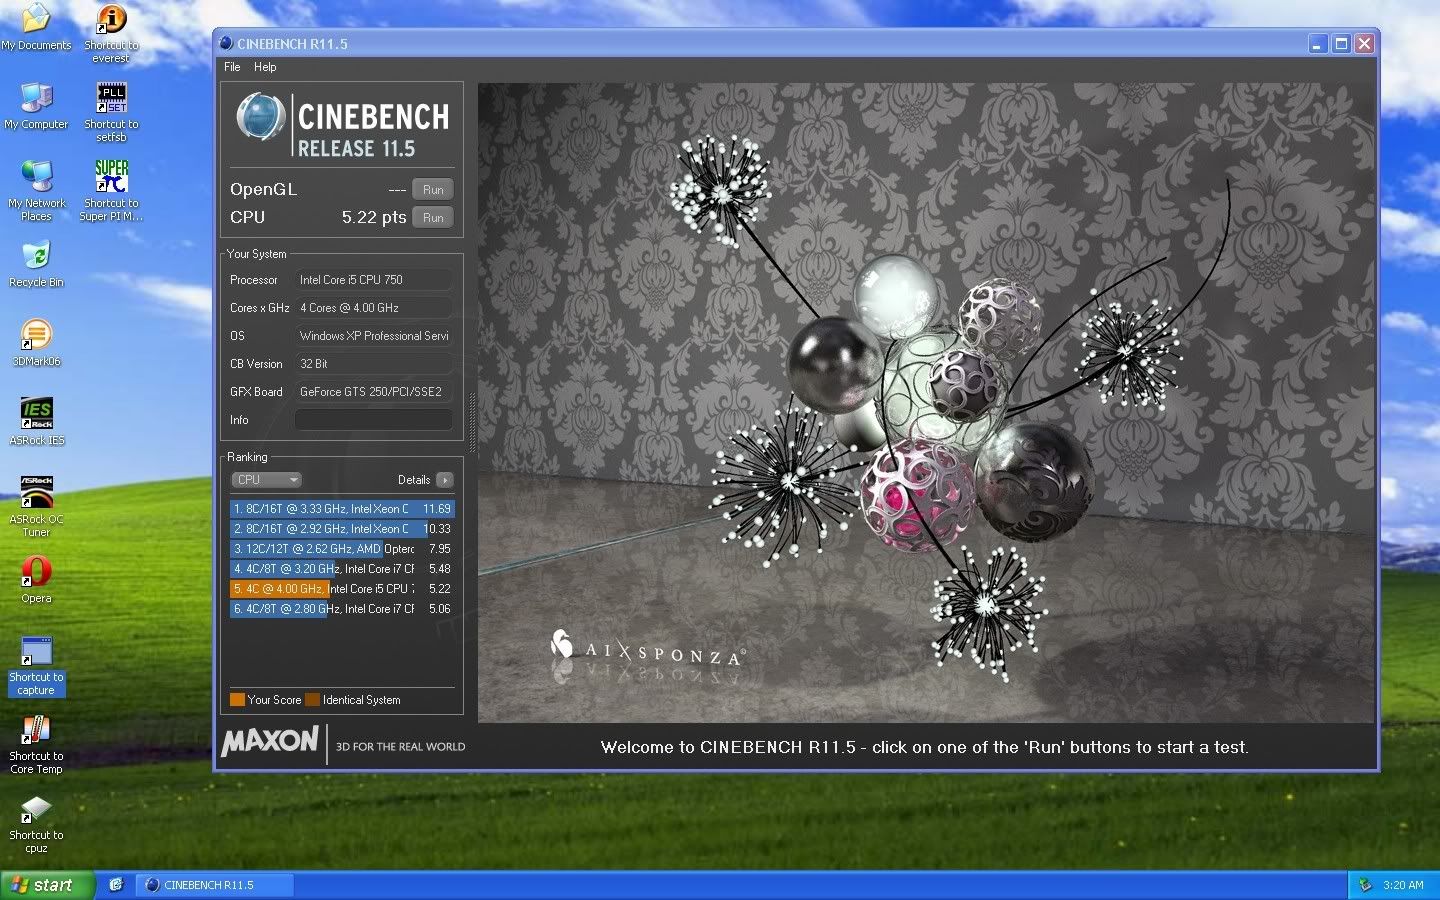Open the File menu
Image resolution: width=1440 pixels, height=900 pixels.
coord(232,67)
